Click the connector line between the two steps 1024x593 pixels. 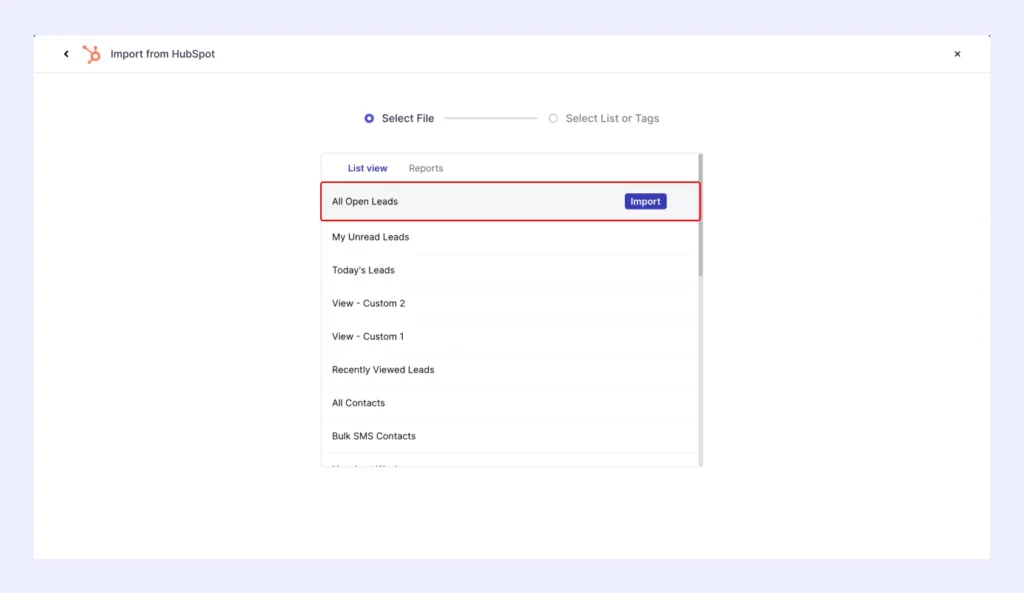pyautogui.click(x=490, y=118)
